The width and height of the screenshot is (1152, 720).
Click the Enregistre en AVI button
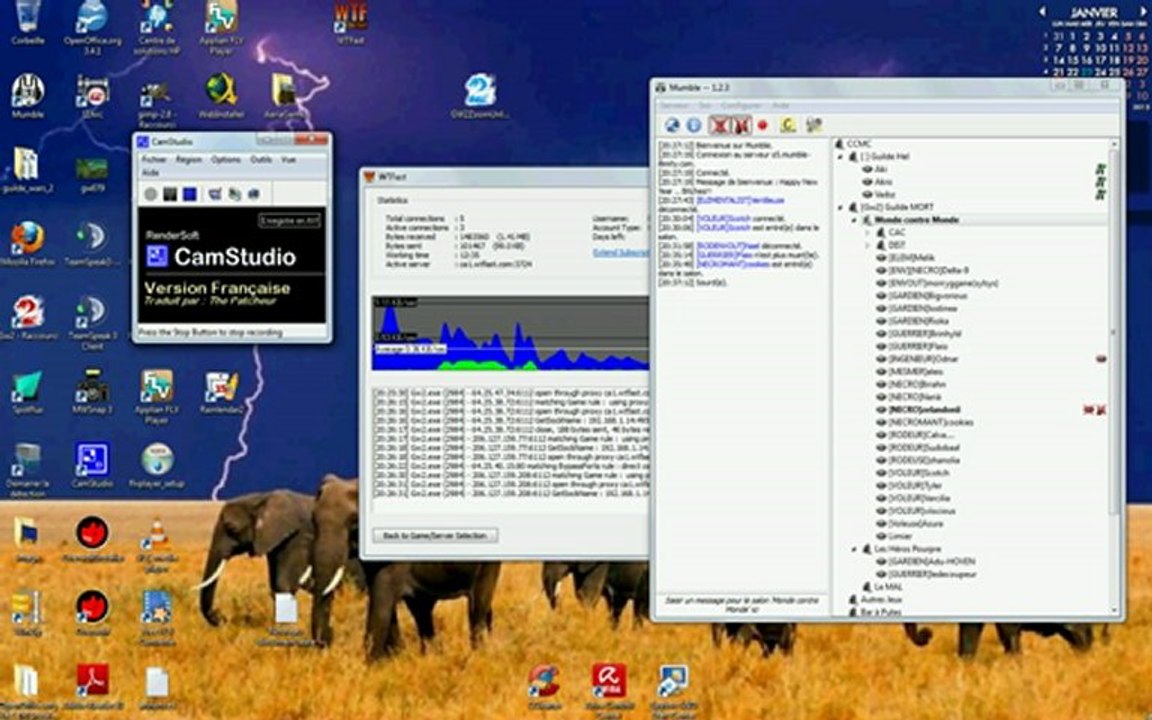coord(289,220)
